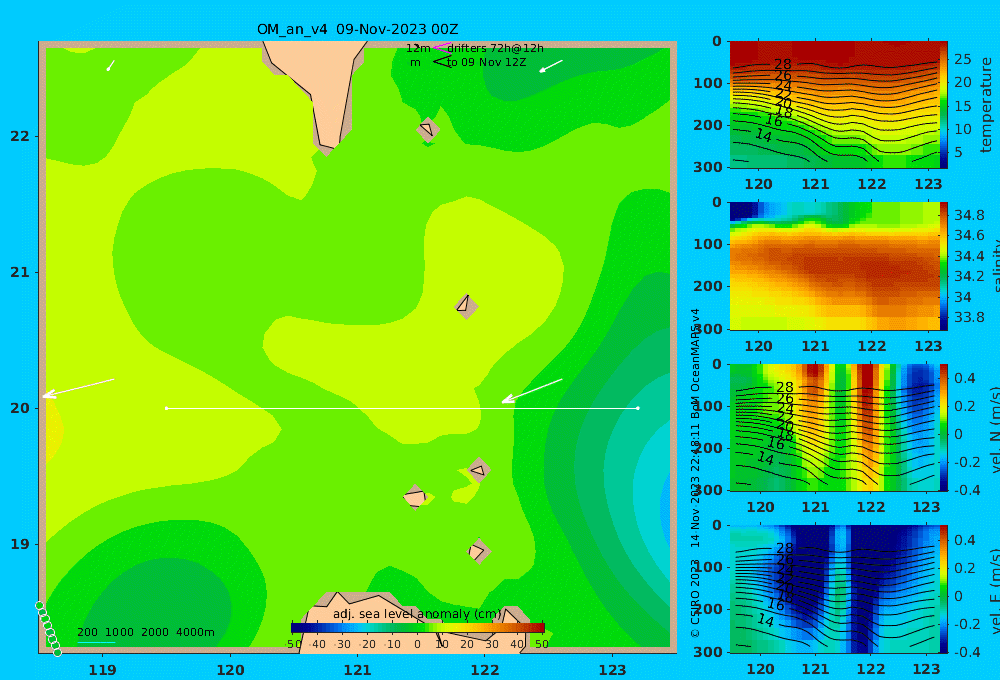Click latitude label 21 on main map

tap(20, 272)
